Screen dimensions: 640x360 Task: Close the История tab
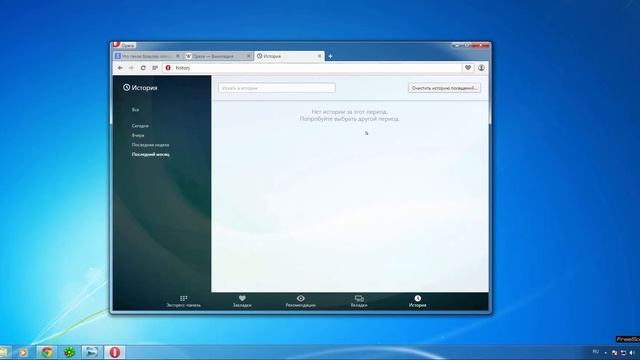point(320,56)
